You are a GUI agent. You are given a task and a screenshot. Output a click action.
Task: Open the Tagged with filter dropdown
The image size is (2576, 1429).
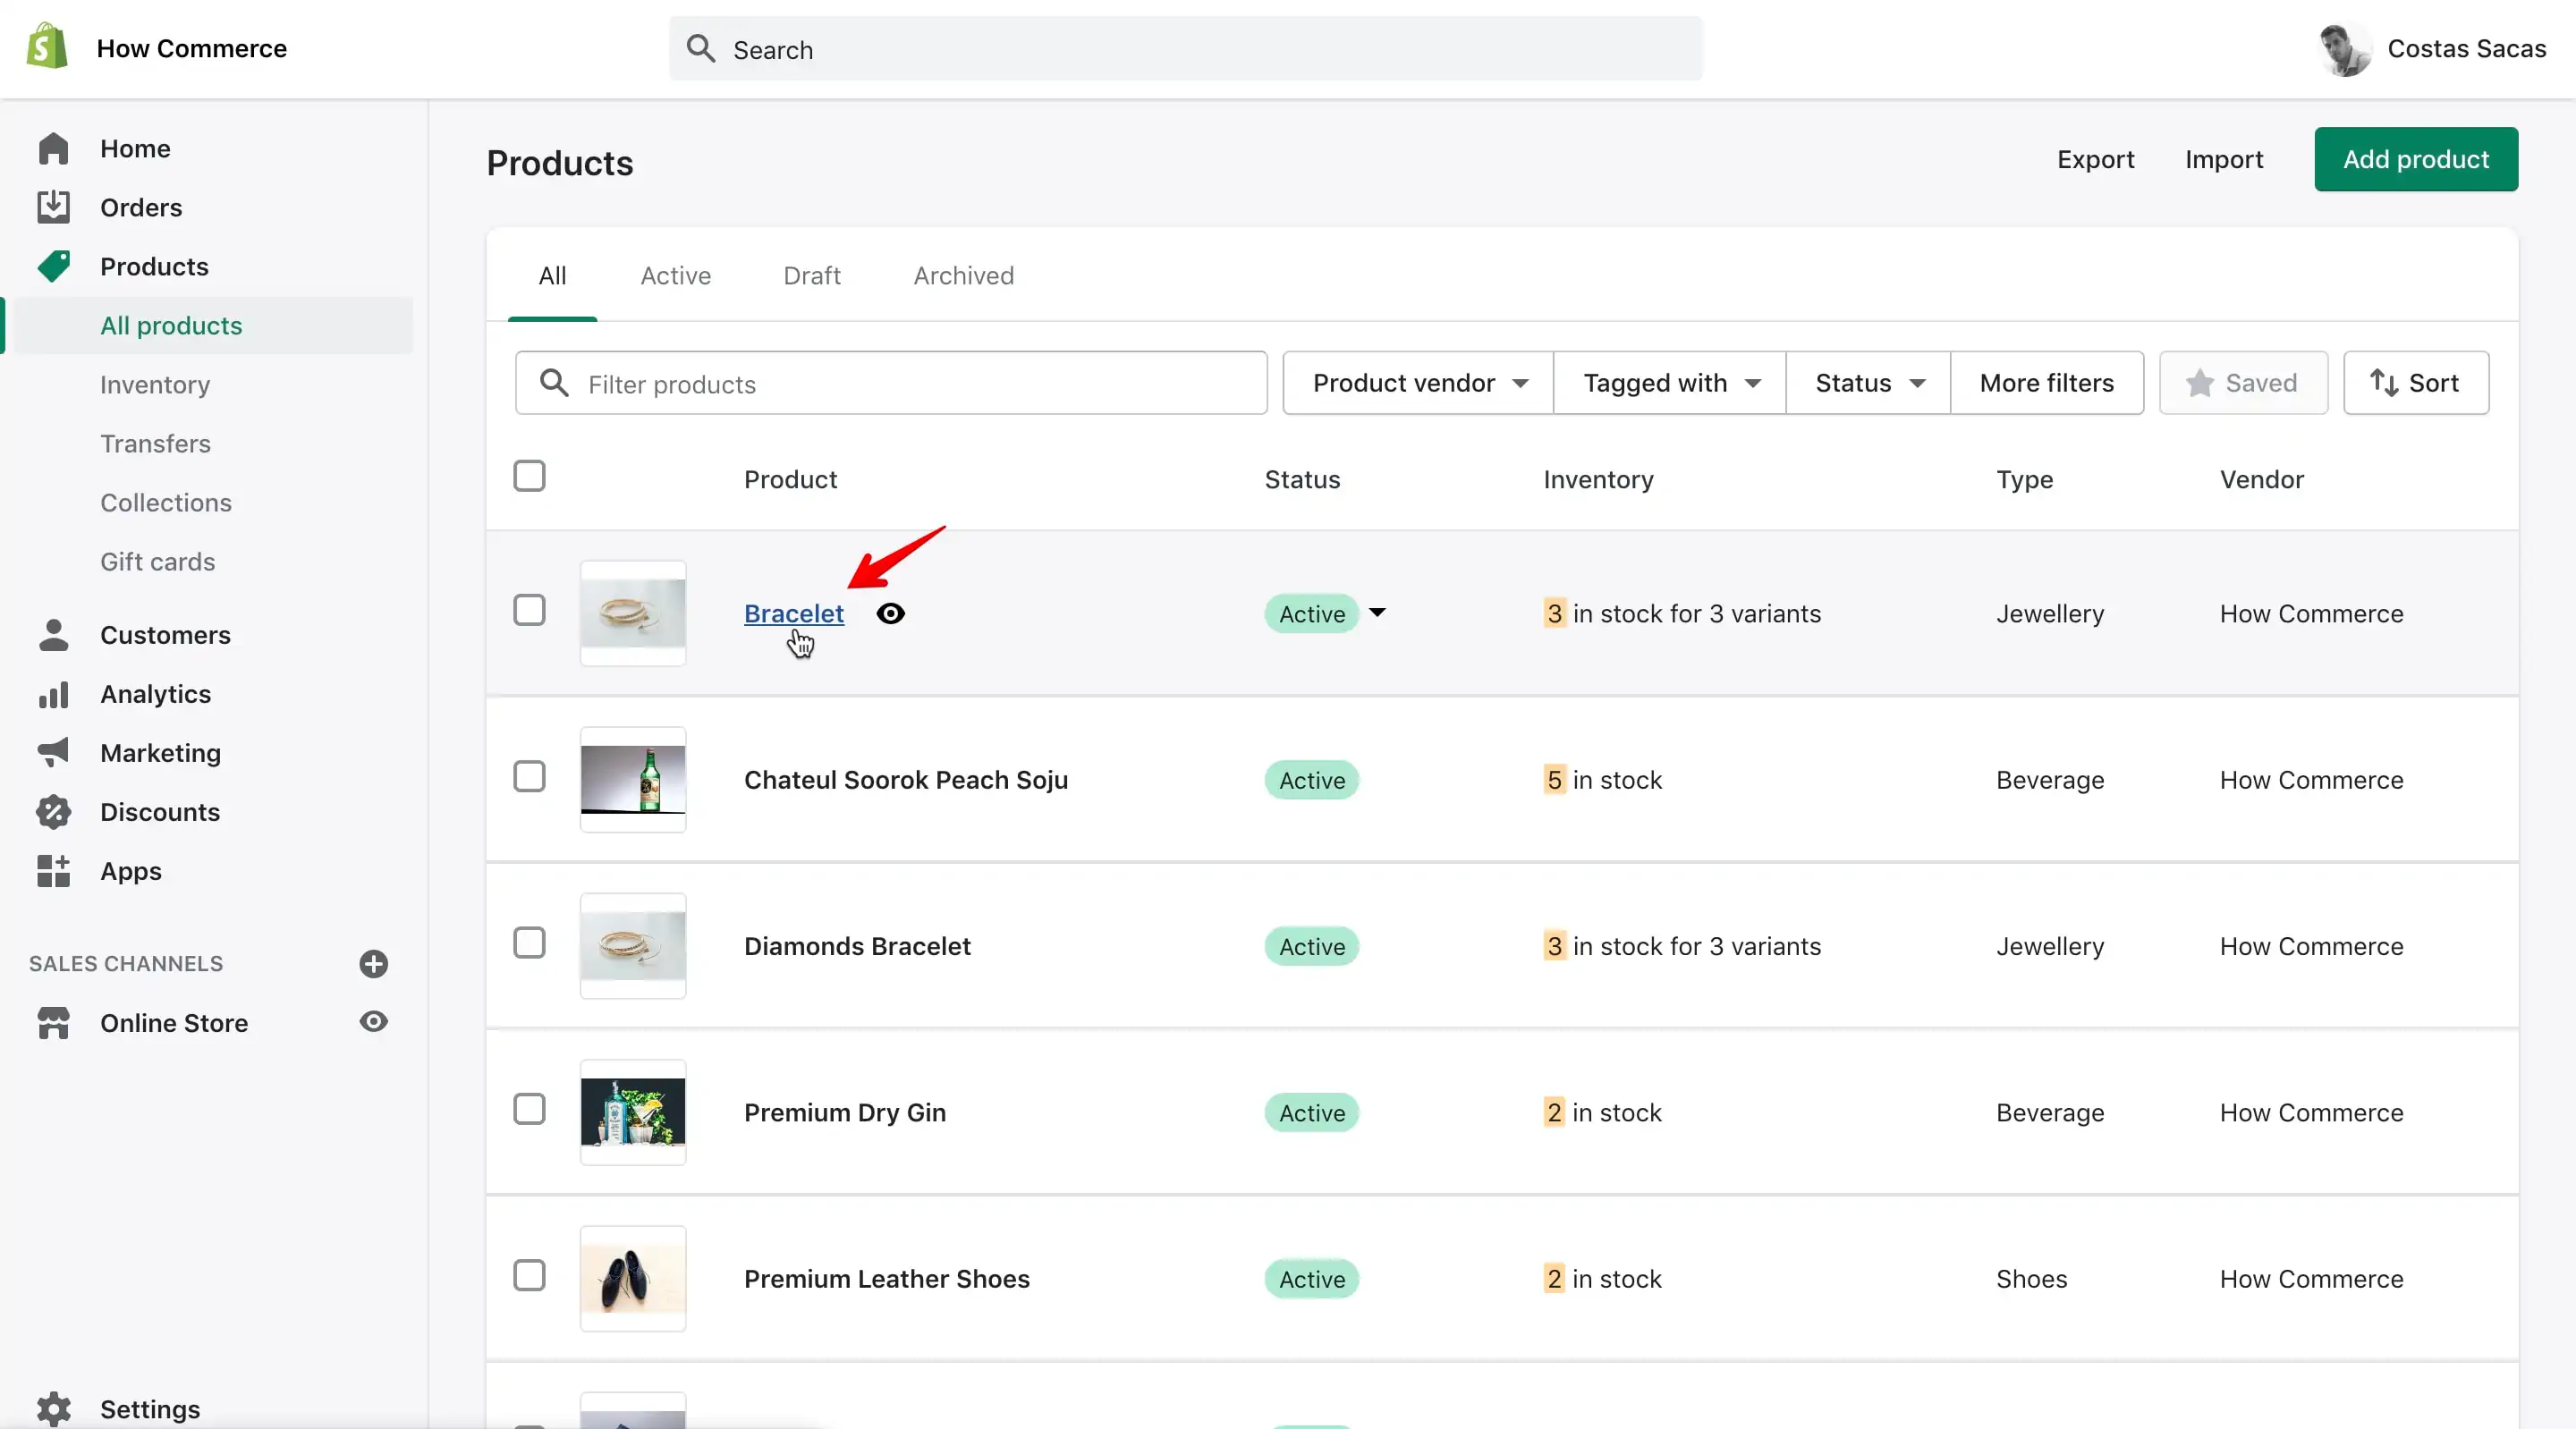click(x=1670, y=383)
